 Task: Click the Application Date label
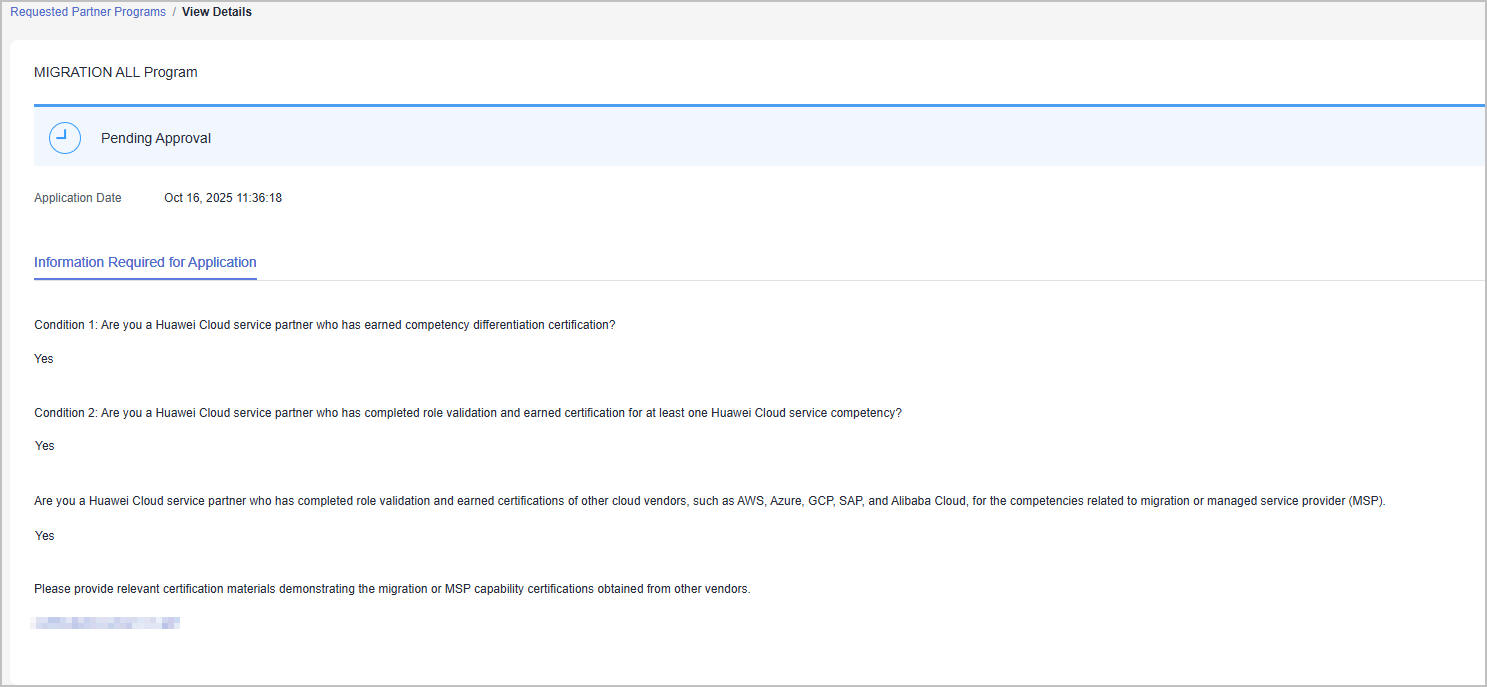[78, 198]
